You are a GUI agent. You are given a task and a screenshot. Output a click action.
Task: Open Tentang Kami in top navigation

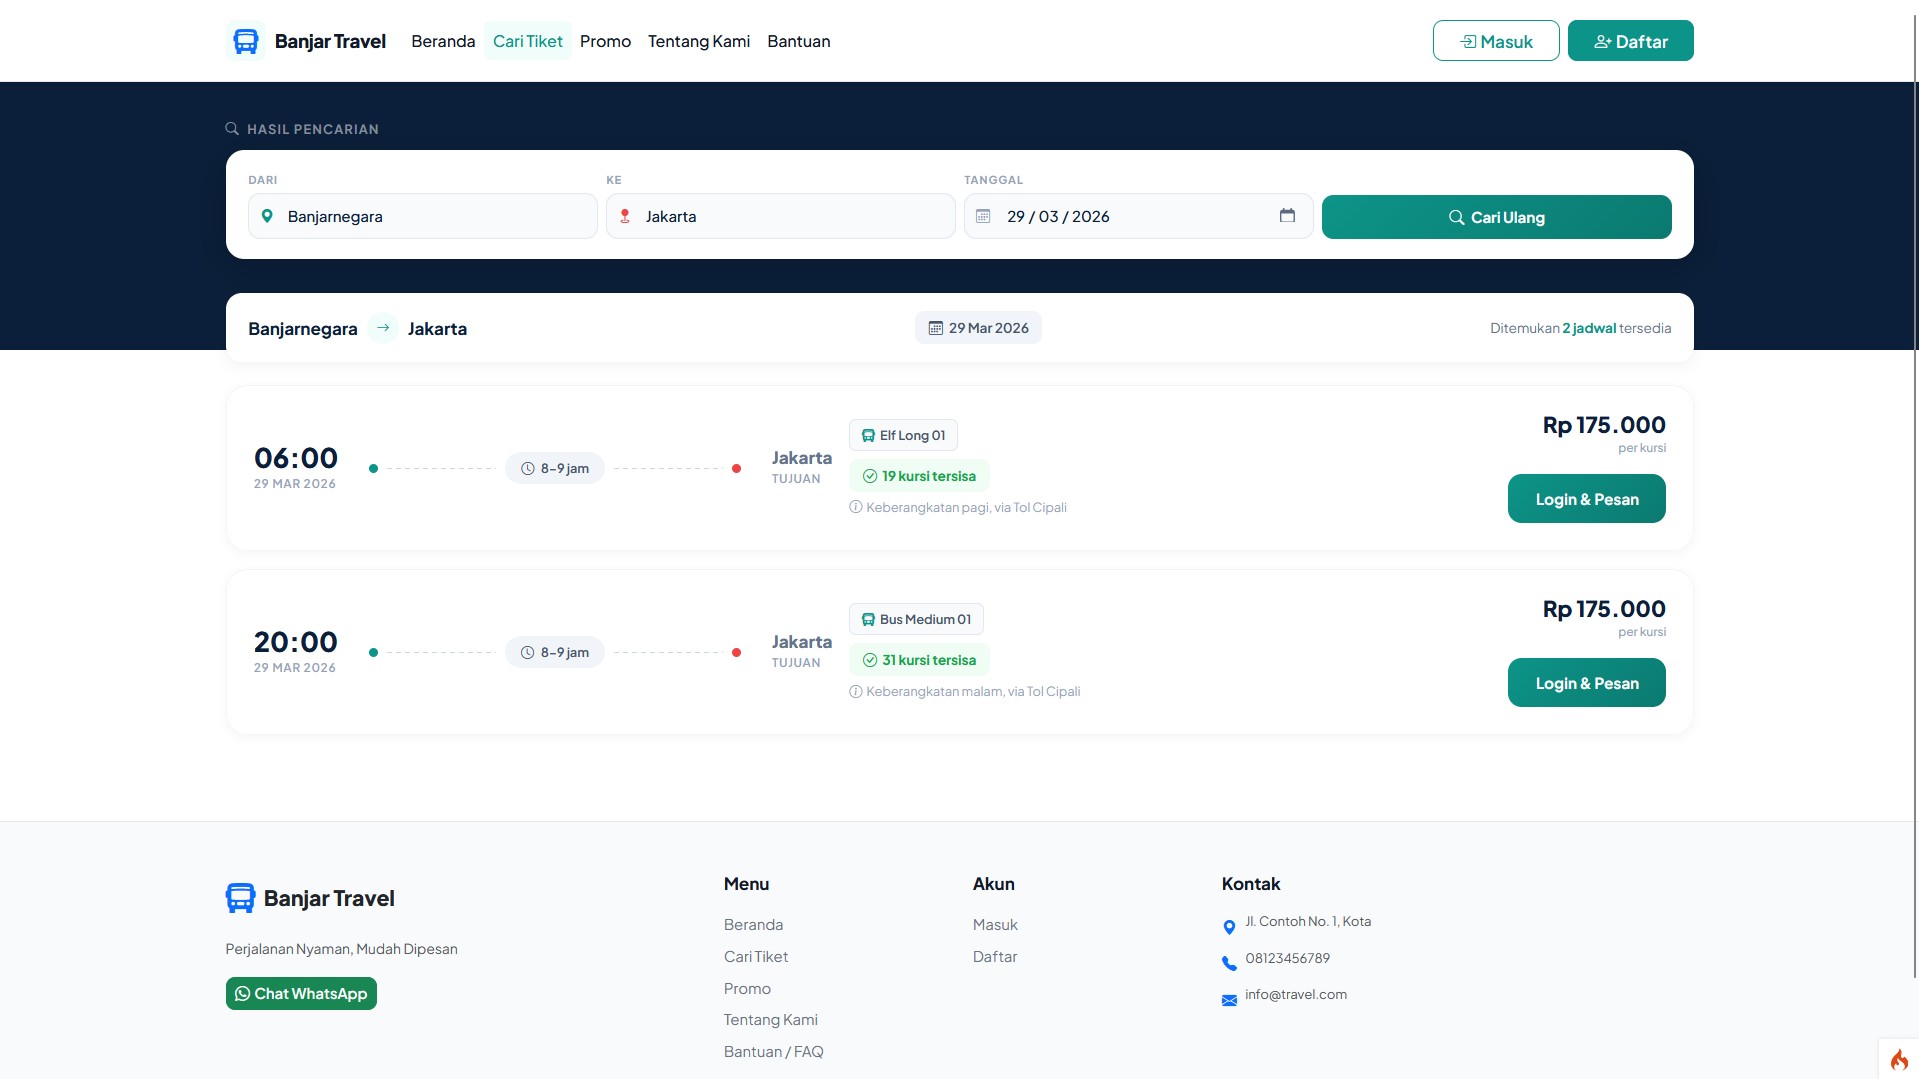[x=698, y=41]
